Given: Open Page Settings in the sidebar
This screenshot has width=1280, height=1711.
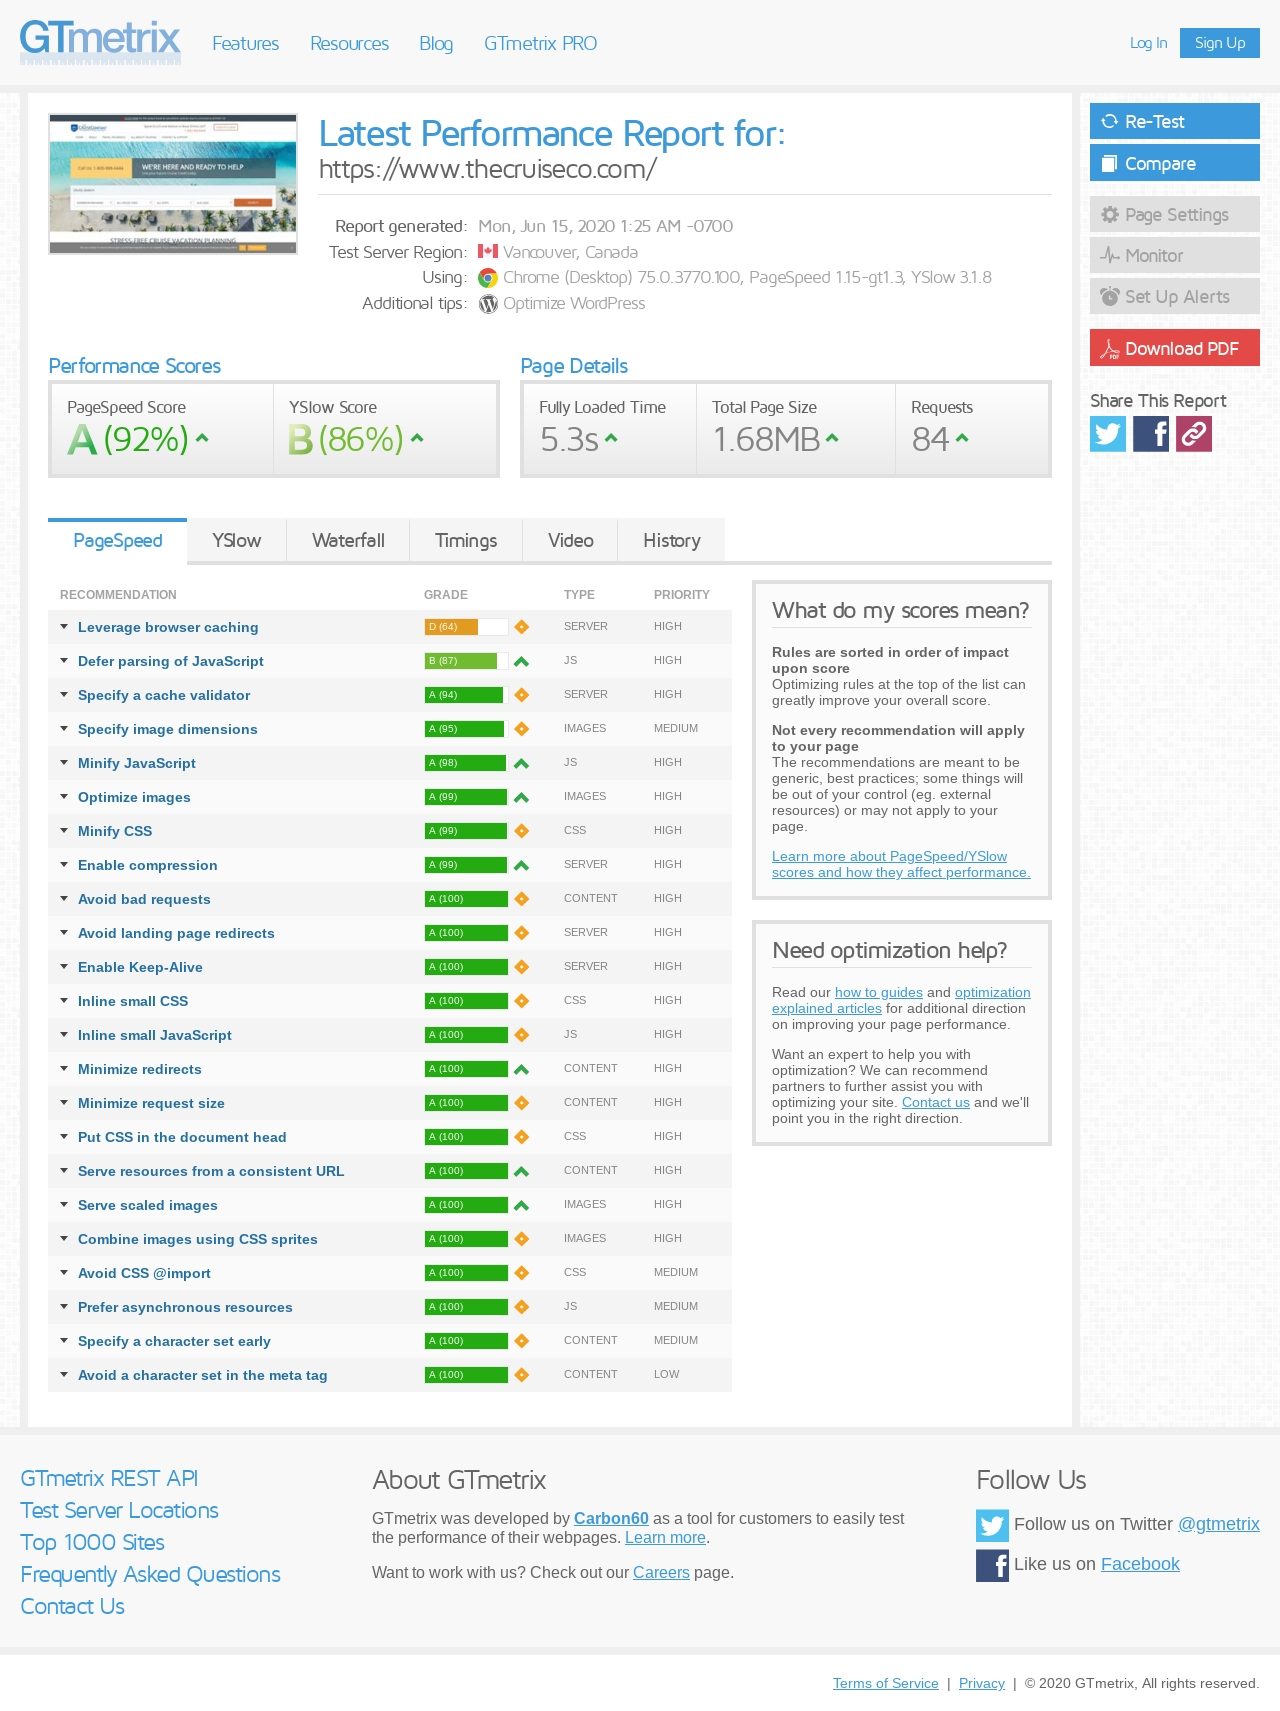Looking at the screenshot, I should (1175, 214).
